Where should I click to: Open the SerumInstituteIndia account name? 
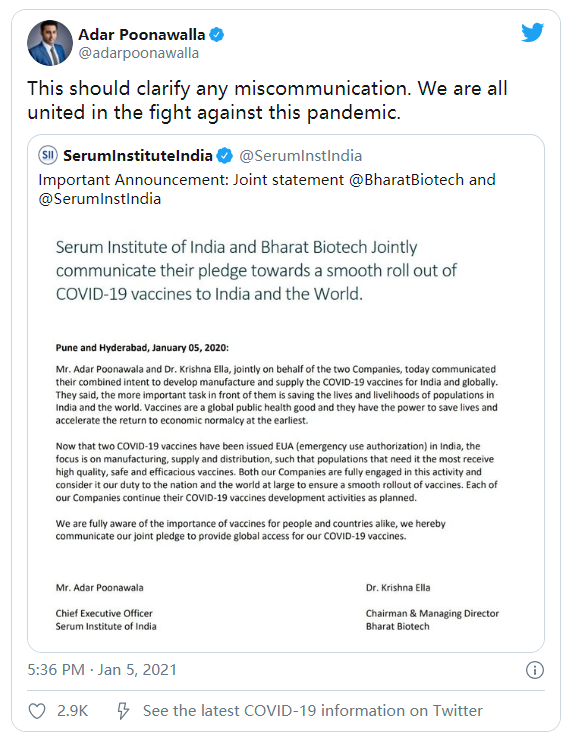coord(138,156)
